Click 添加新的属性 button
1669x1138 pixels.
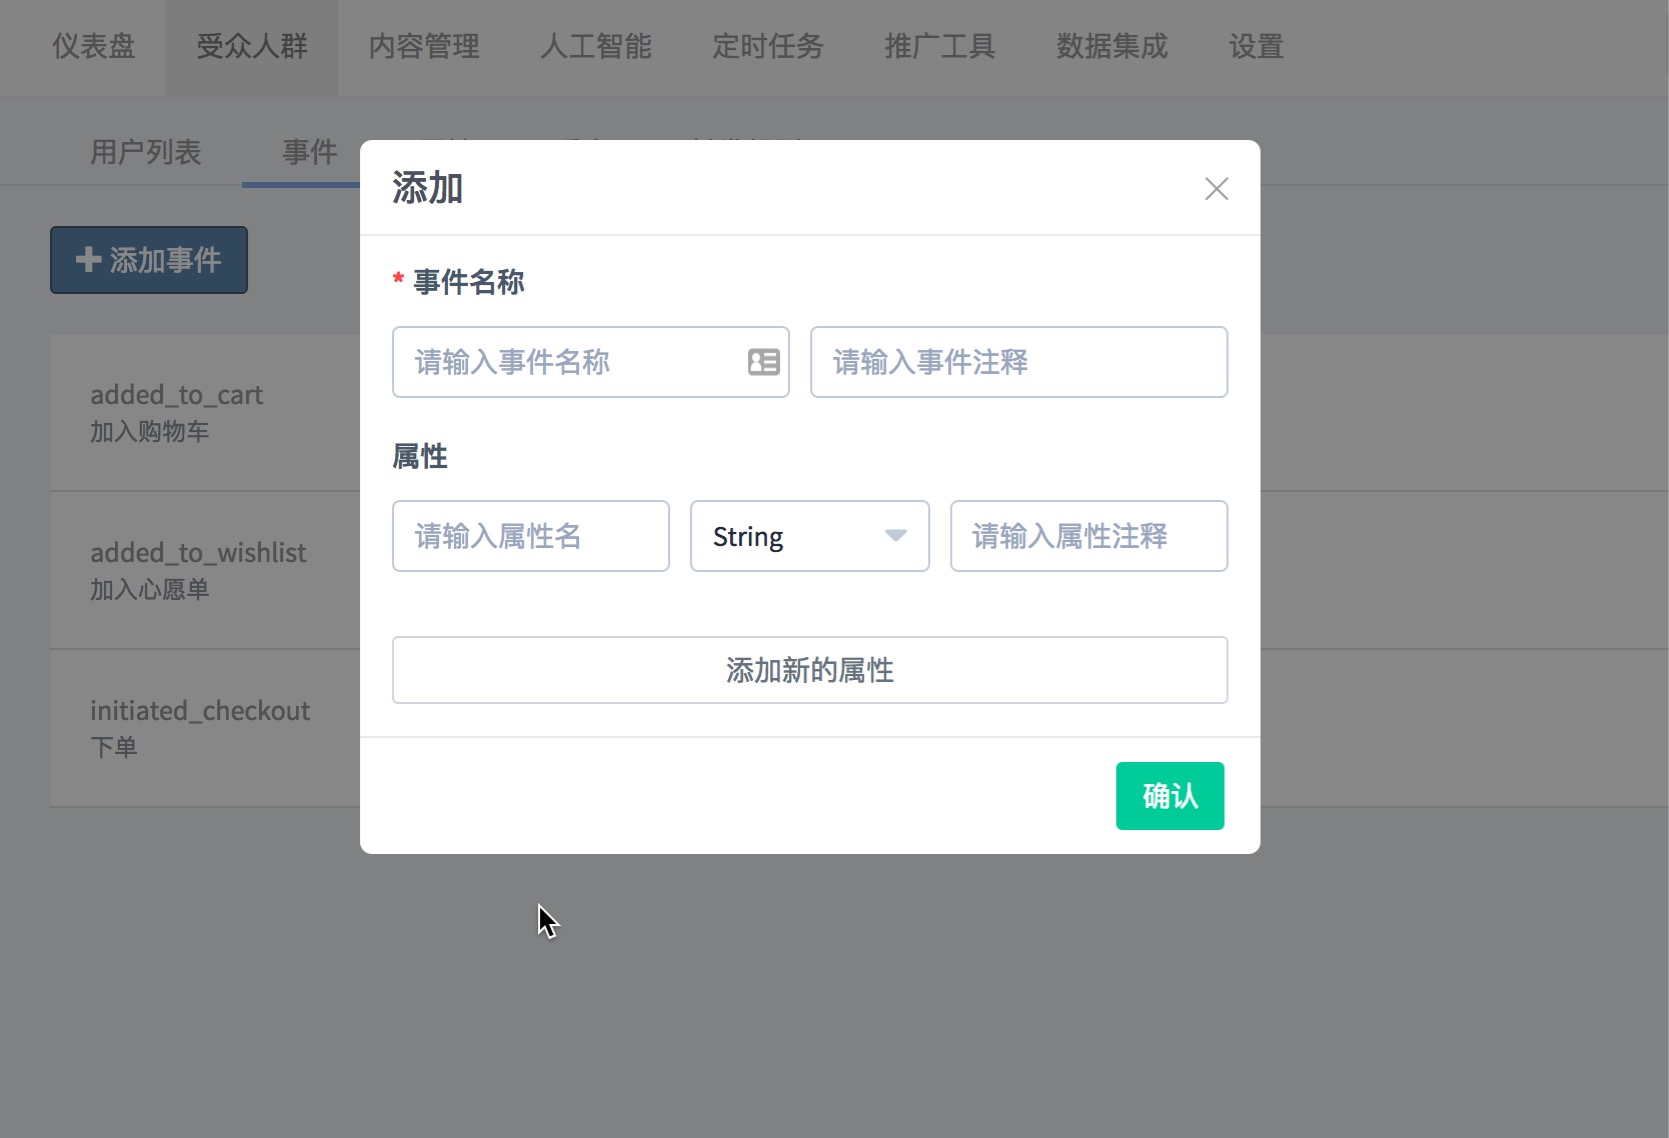pyautogui.click(x=810, y=670)
